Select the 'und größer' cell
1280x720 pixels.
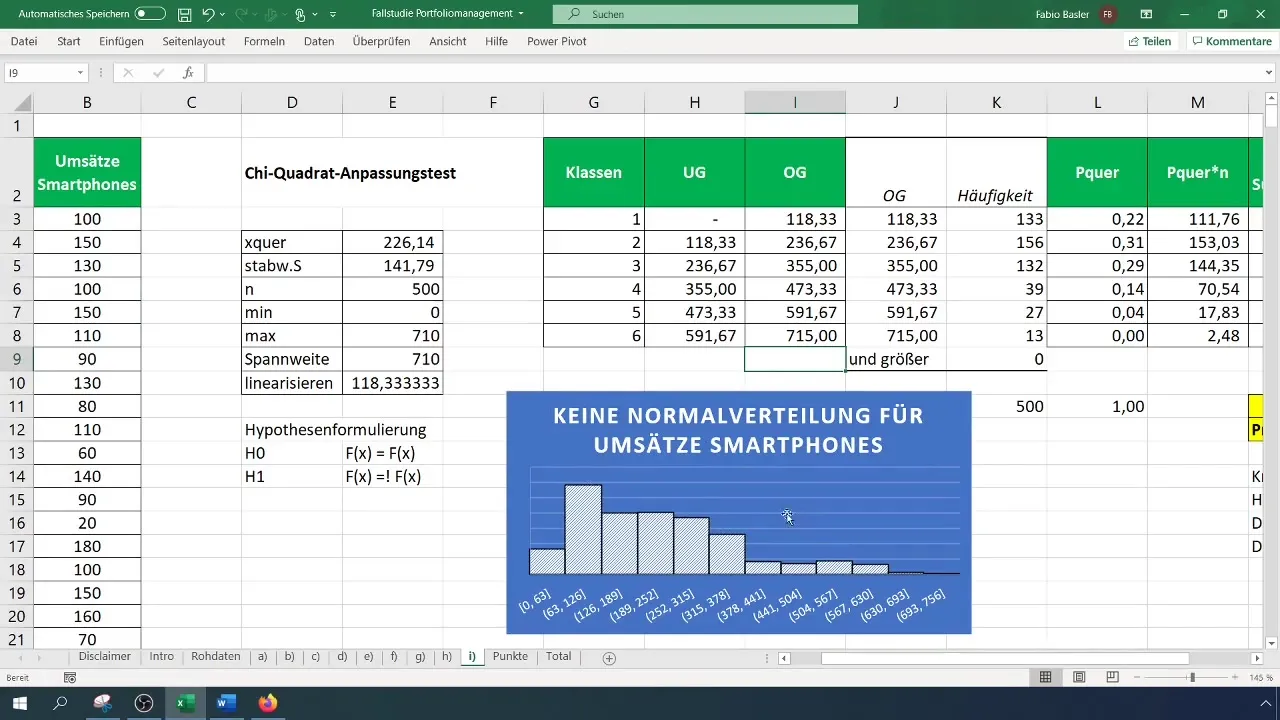(896, 359)
